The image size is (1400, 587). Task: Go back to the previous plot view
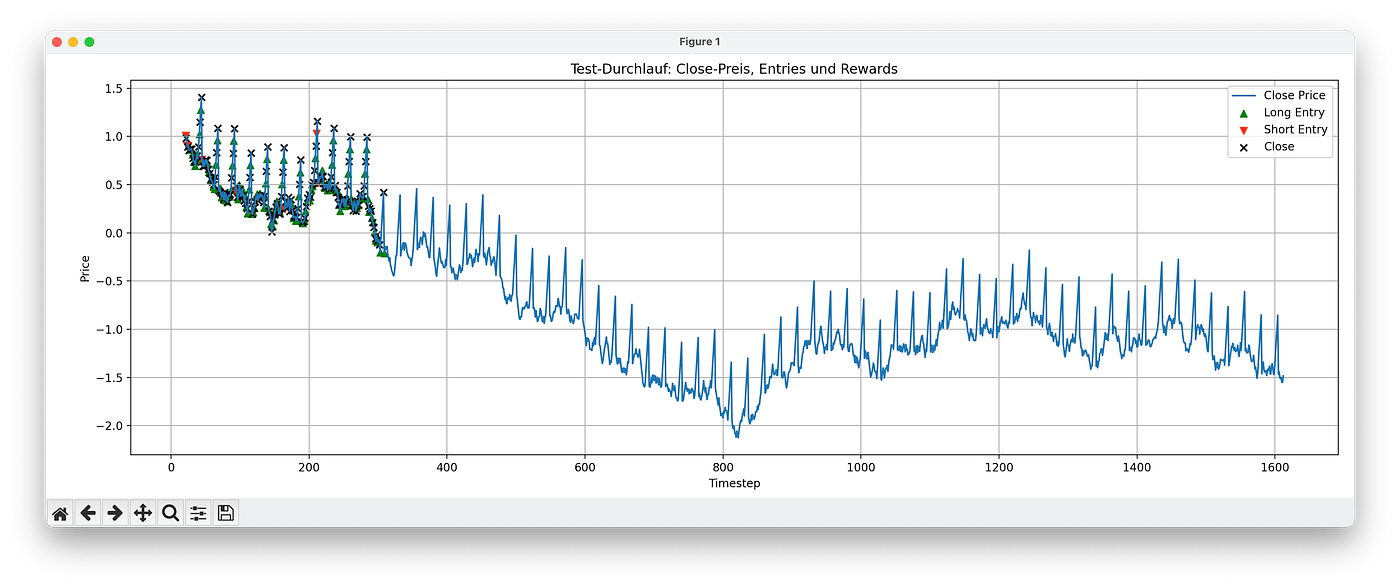pyautogui.click(x=88, y=513)
